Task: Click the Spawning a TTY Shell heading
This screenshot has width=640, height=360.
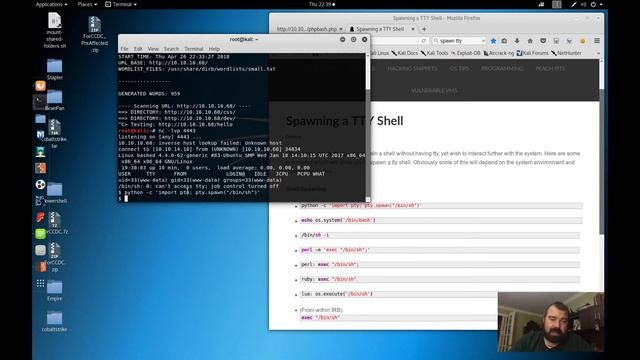Action: tap(344, 121)
